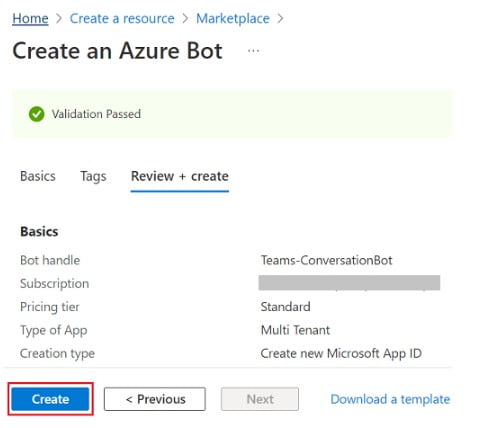Image resolution: width=487 pixels, height=428 pixels.
Task: Switch to the Basics tab
Action: point(38,176)
